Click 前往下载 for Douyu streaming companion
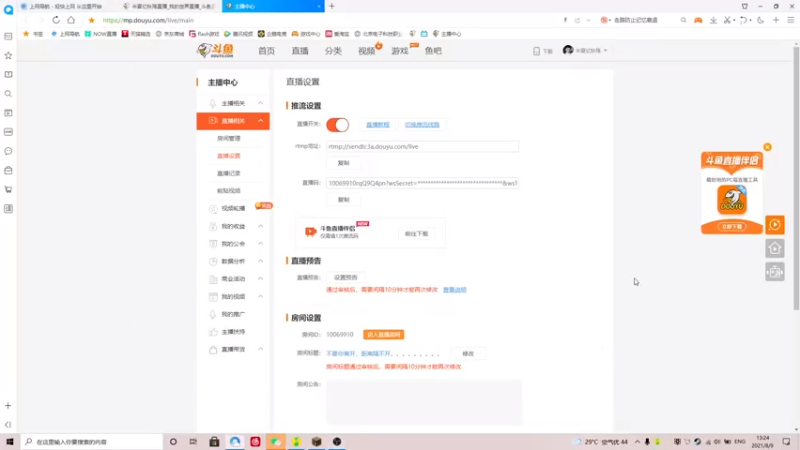This screenshot has width=800, height=450. [416, 234]
